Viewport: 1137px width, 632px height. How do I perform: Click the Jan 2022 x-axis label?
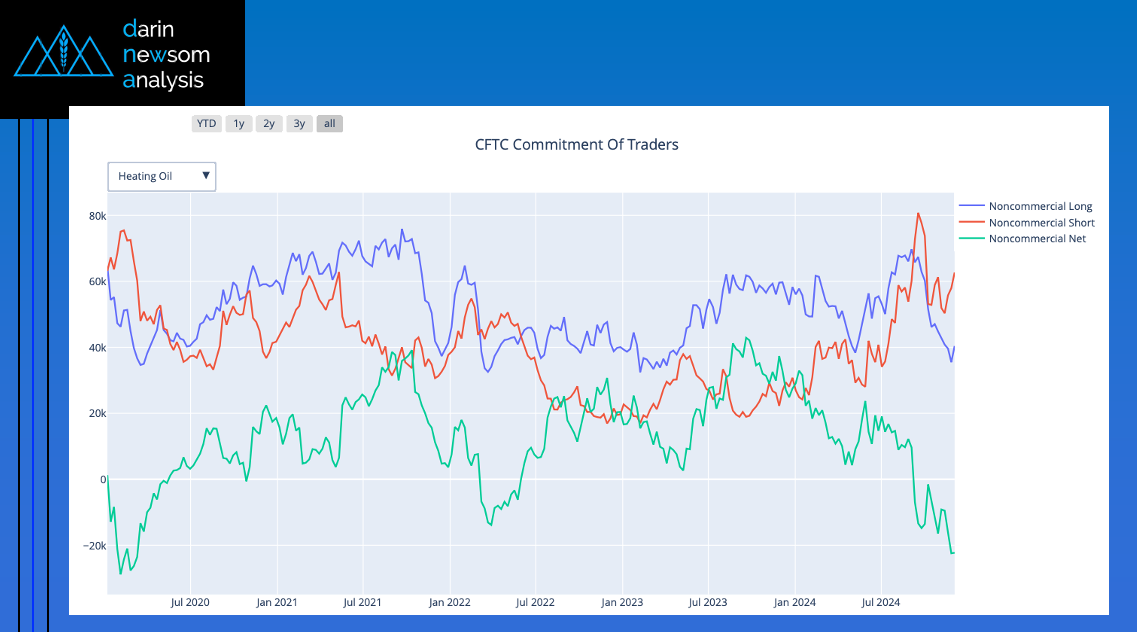[450, 603]
